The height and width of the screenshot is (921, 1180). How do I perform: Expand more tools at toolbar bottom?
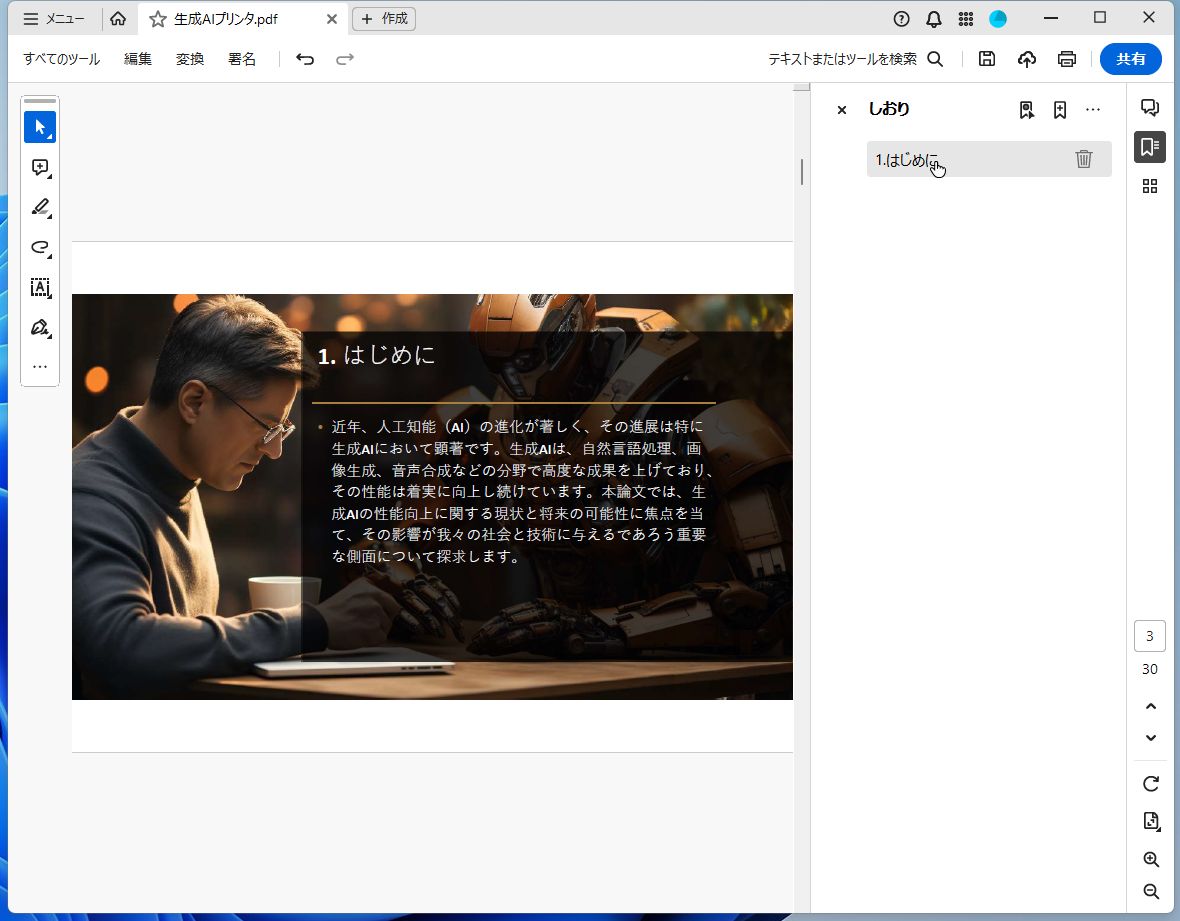pos(40,366)
